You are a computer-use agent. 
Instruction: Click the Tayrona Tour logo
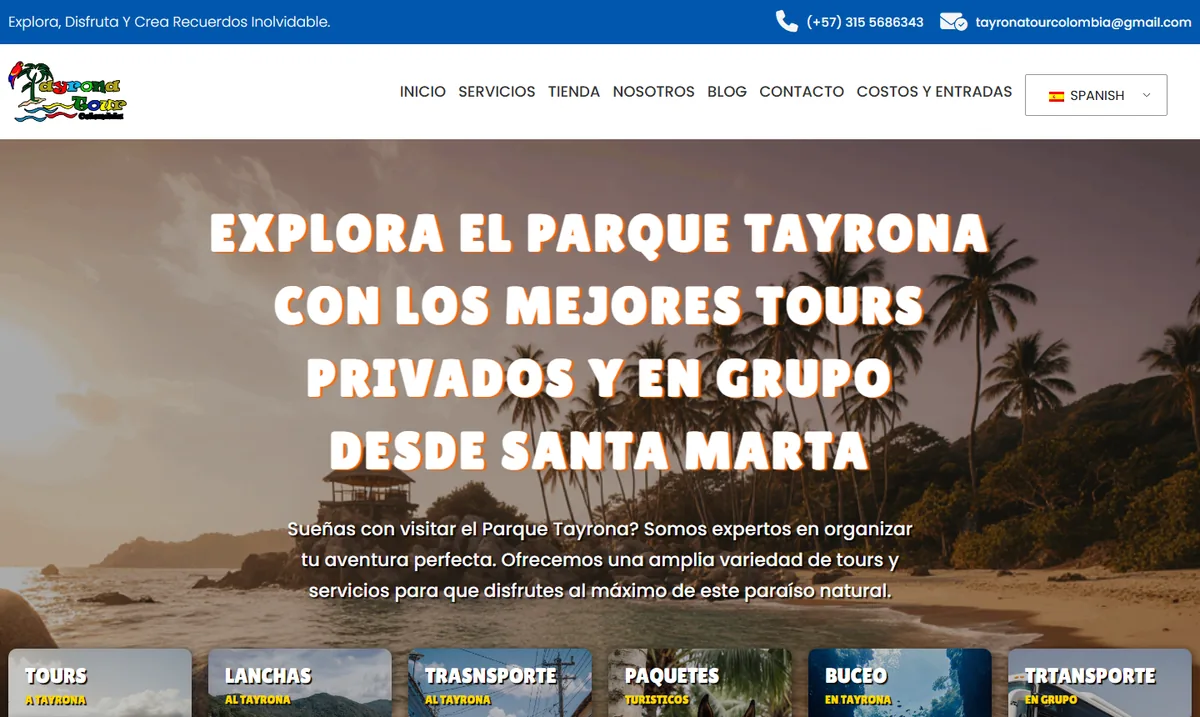(68, 91)
